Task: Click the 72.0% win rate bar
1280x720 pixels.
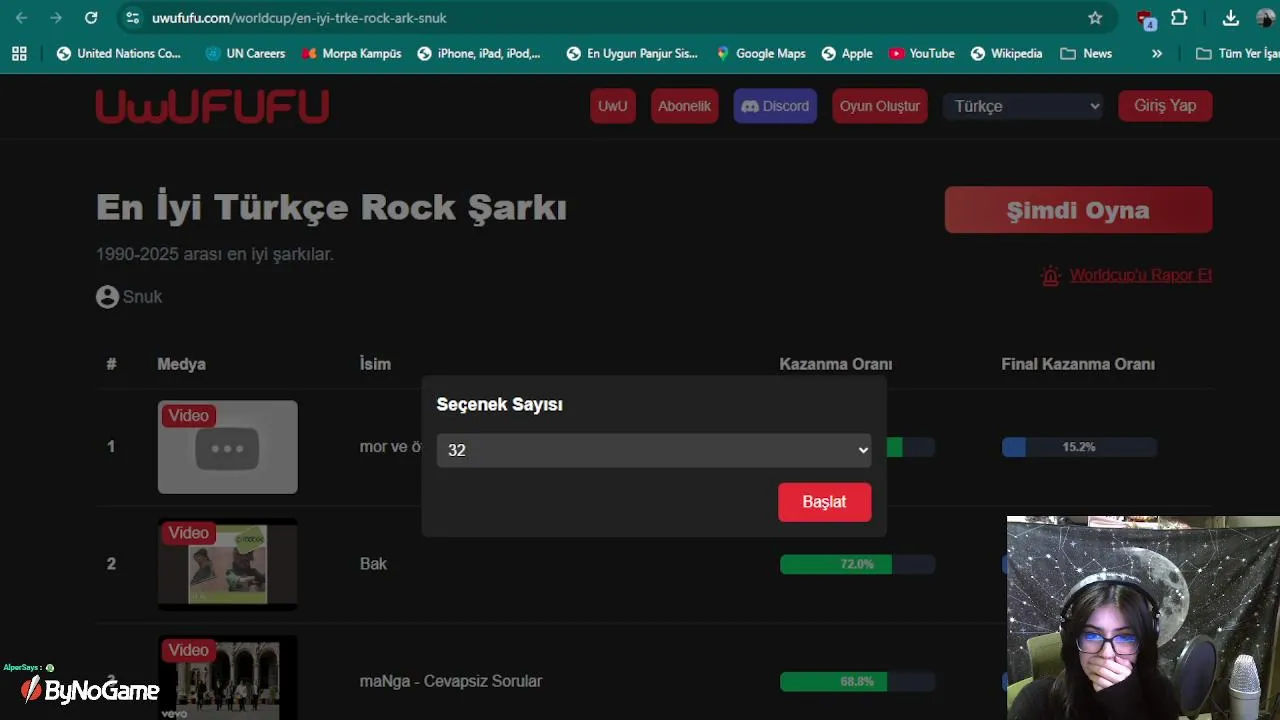Action: point(857,564)
